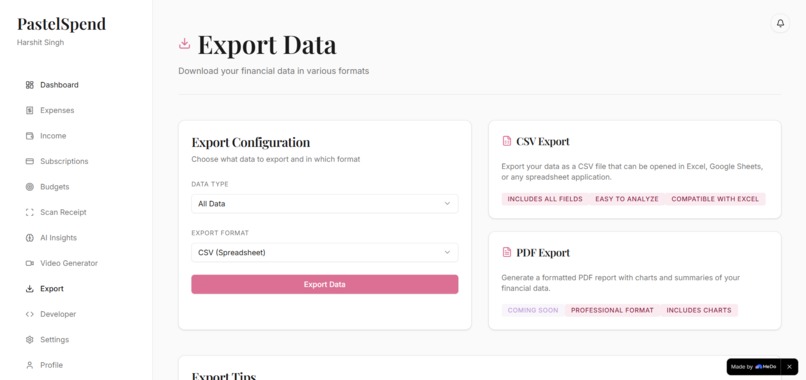Click the Export Configuration heading
Viewport: 806px width, 380px height.
click(251, 142)
